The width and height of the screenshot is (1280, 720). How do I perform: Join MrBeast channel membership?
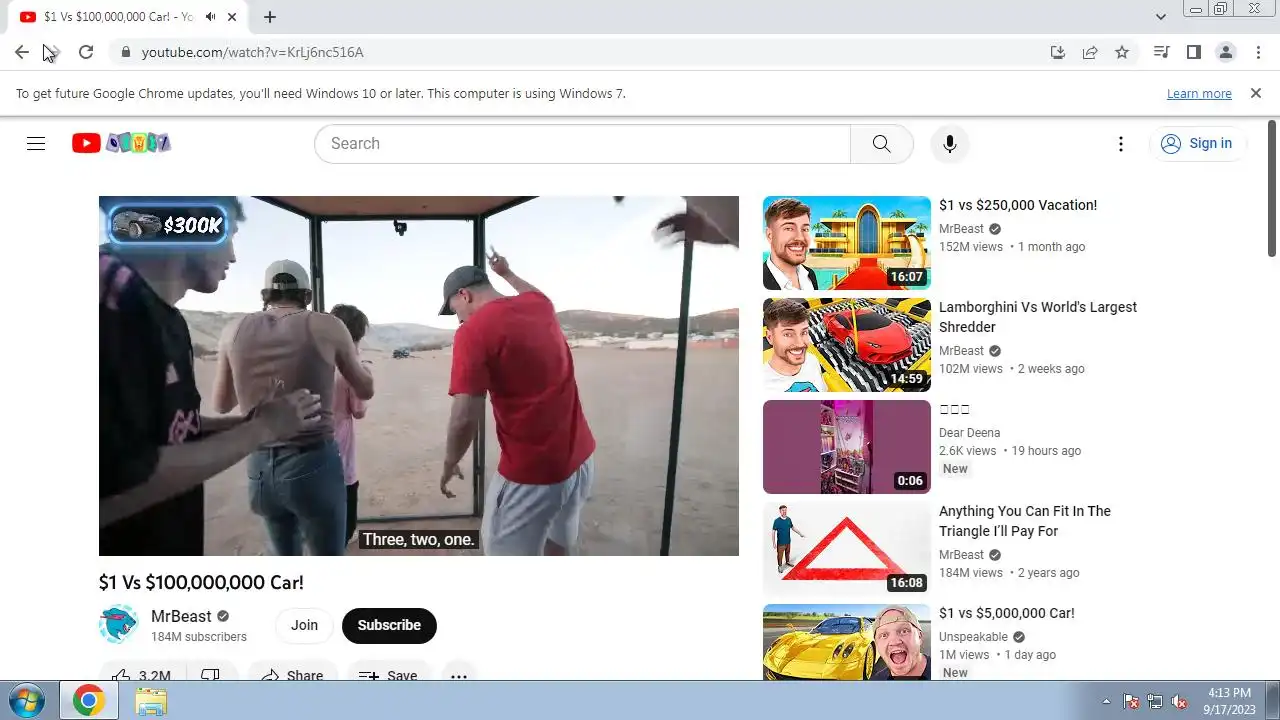tap(304, 625)
